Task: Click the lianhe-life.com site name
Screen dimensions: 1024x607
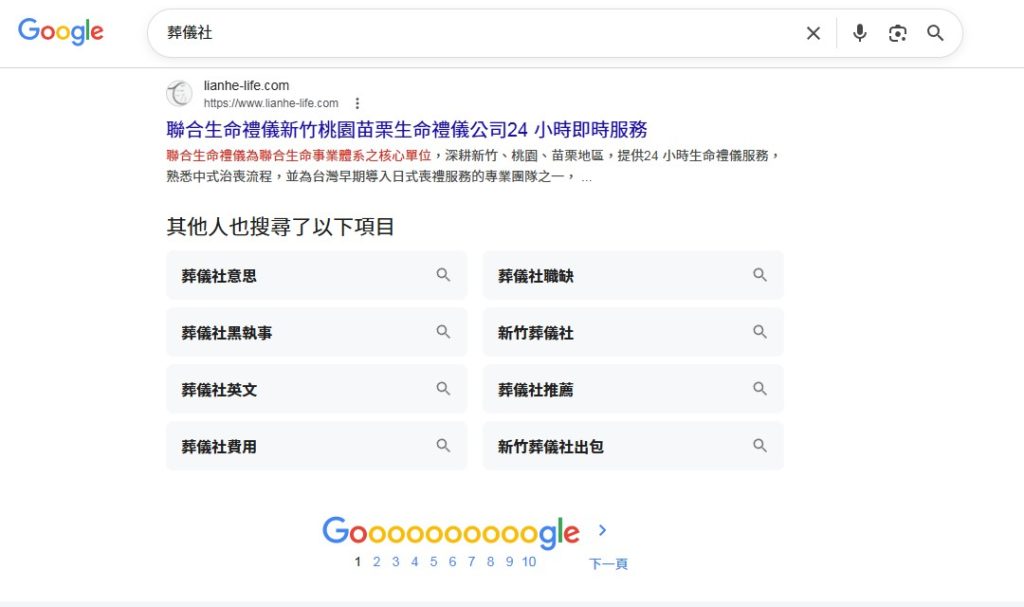Action: 246,86
